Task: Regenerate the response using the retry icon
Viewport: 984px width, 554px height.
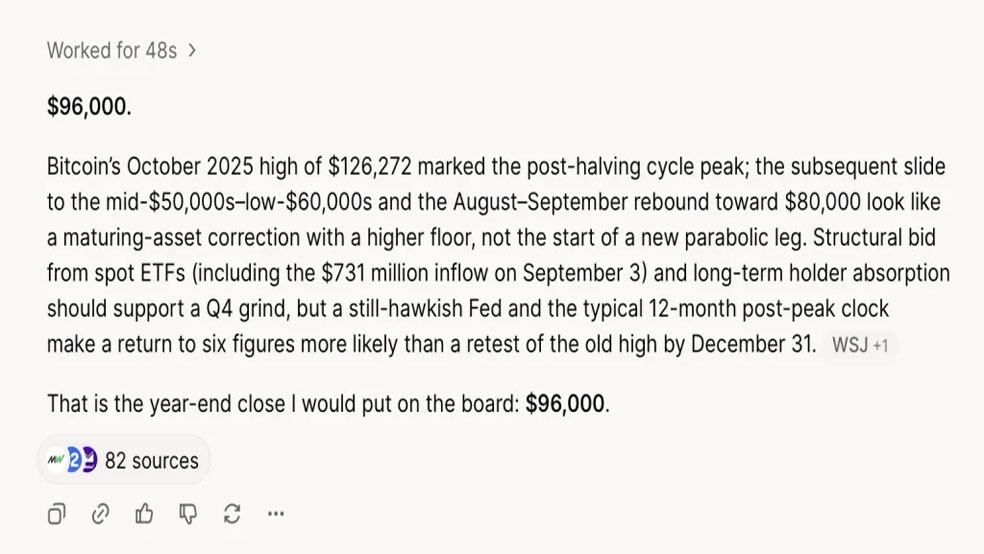Action: (x=232, y=514)
